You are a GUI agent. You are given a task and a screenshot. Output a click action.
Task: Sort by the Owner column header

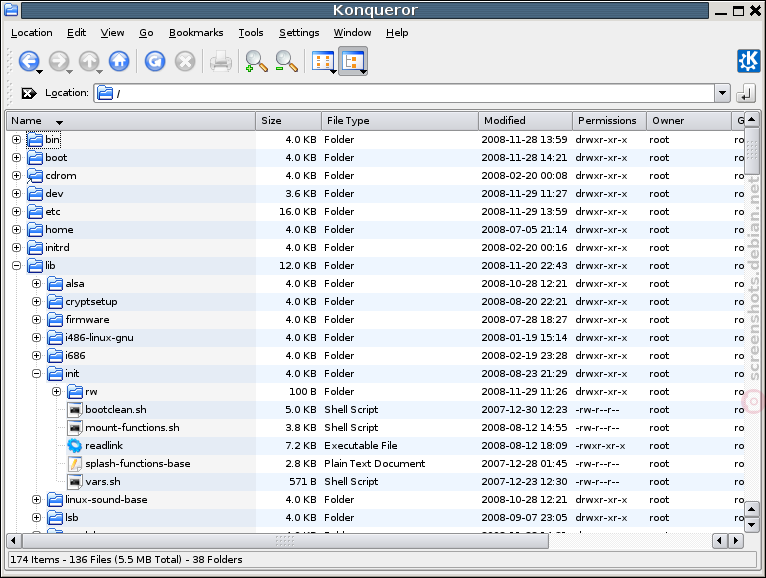point(688,121)
